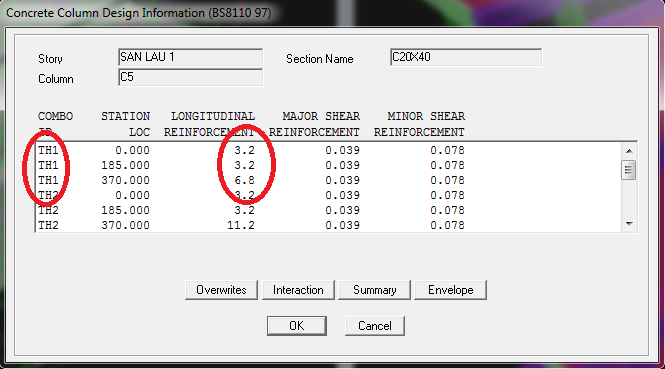
Task: Dismiss dialog with Cancel button
Action: tap(375, 326)
